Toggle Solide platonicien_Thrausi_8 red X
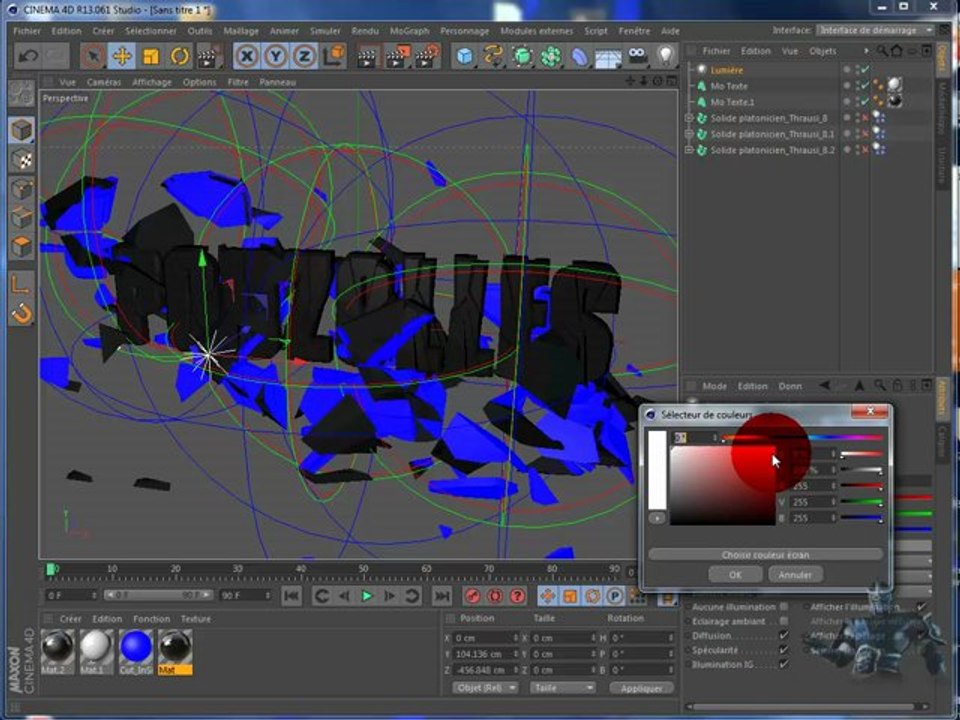 (x=865, y=118)
